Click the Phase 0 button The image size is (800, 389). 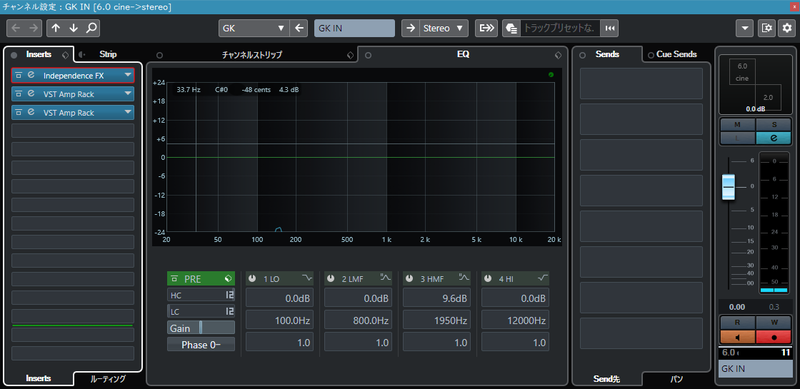(201, 345)
